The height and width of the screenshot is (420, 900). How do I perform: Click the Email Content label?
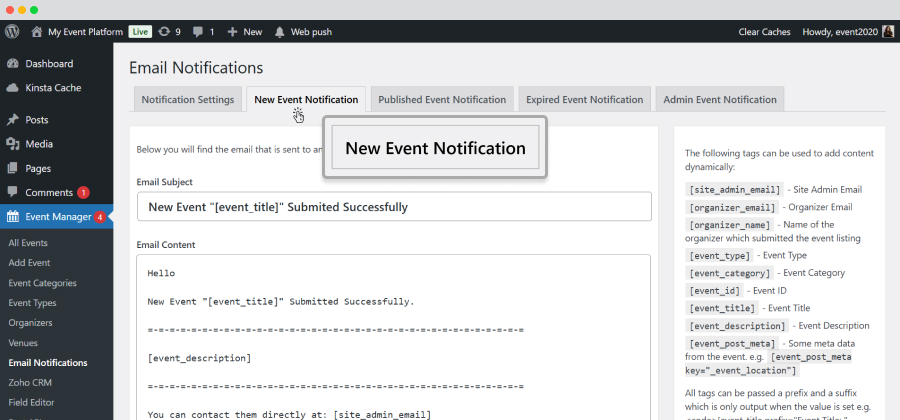coord(166,244)
